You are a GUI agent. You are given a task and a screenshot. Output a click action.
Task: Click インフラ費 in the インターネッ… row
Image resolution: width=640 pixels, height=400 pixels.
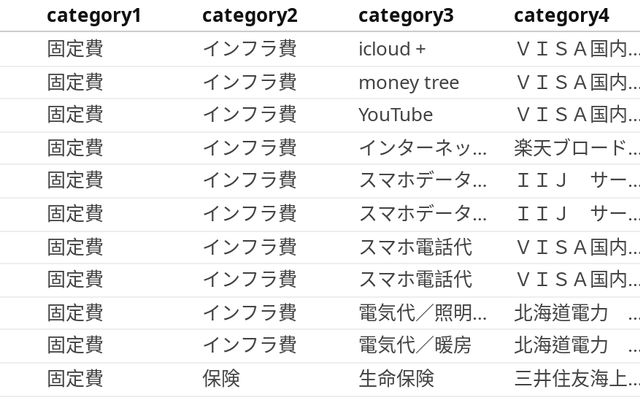pyautogui.click(x=249, y=148)
